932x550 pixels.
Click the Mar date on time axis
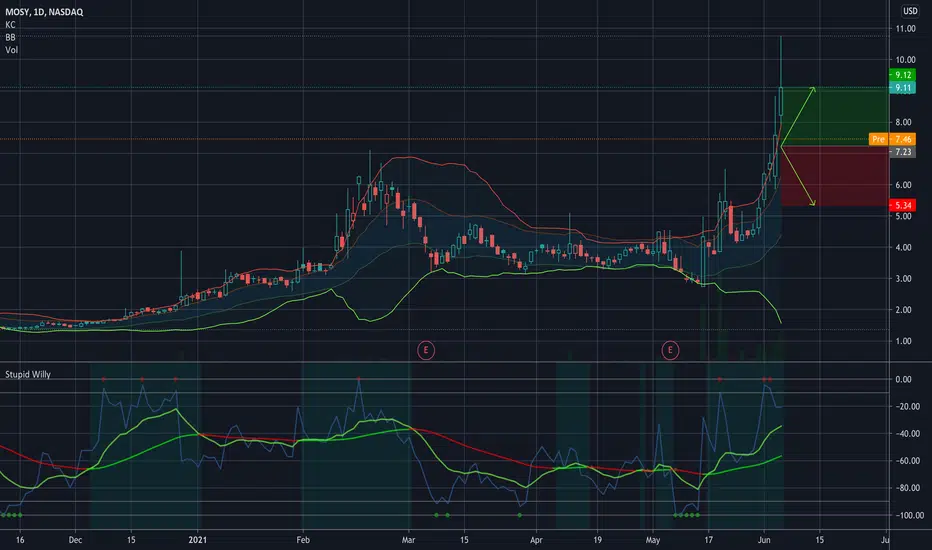(x=408, y=540)
